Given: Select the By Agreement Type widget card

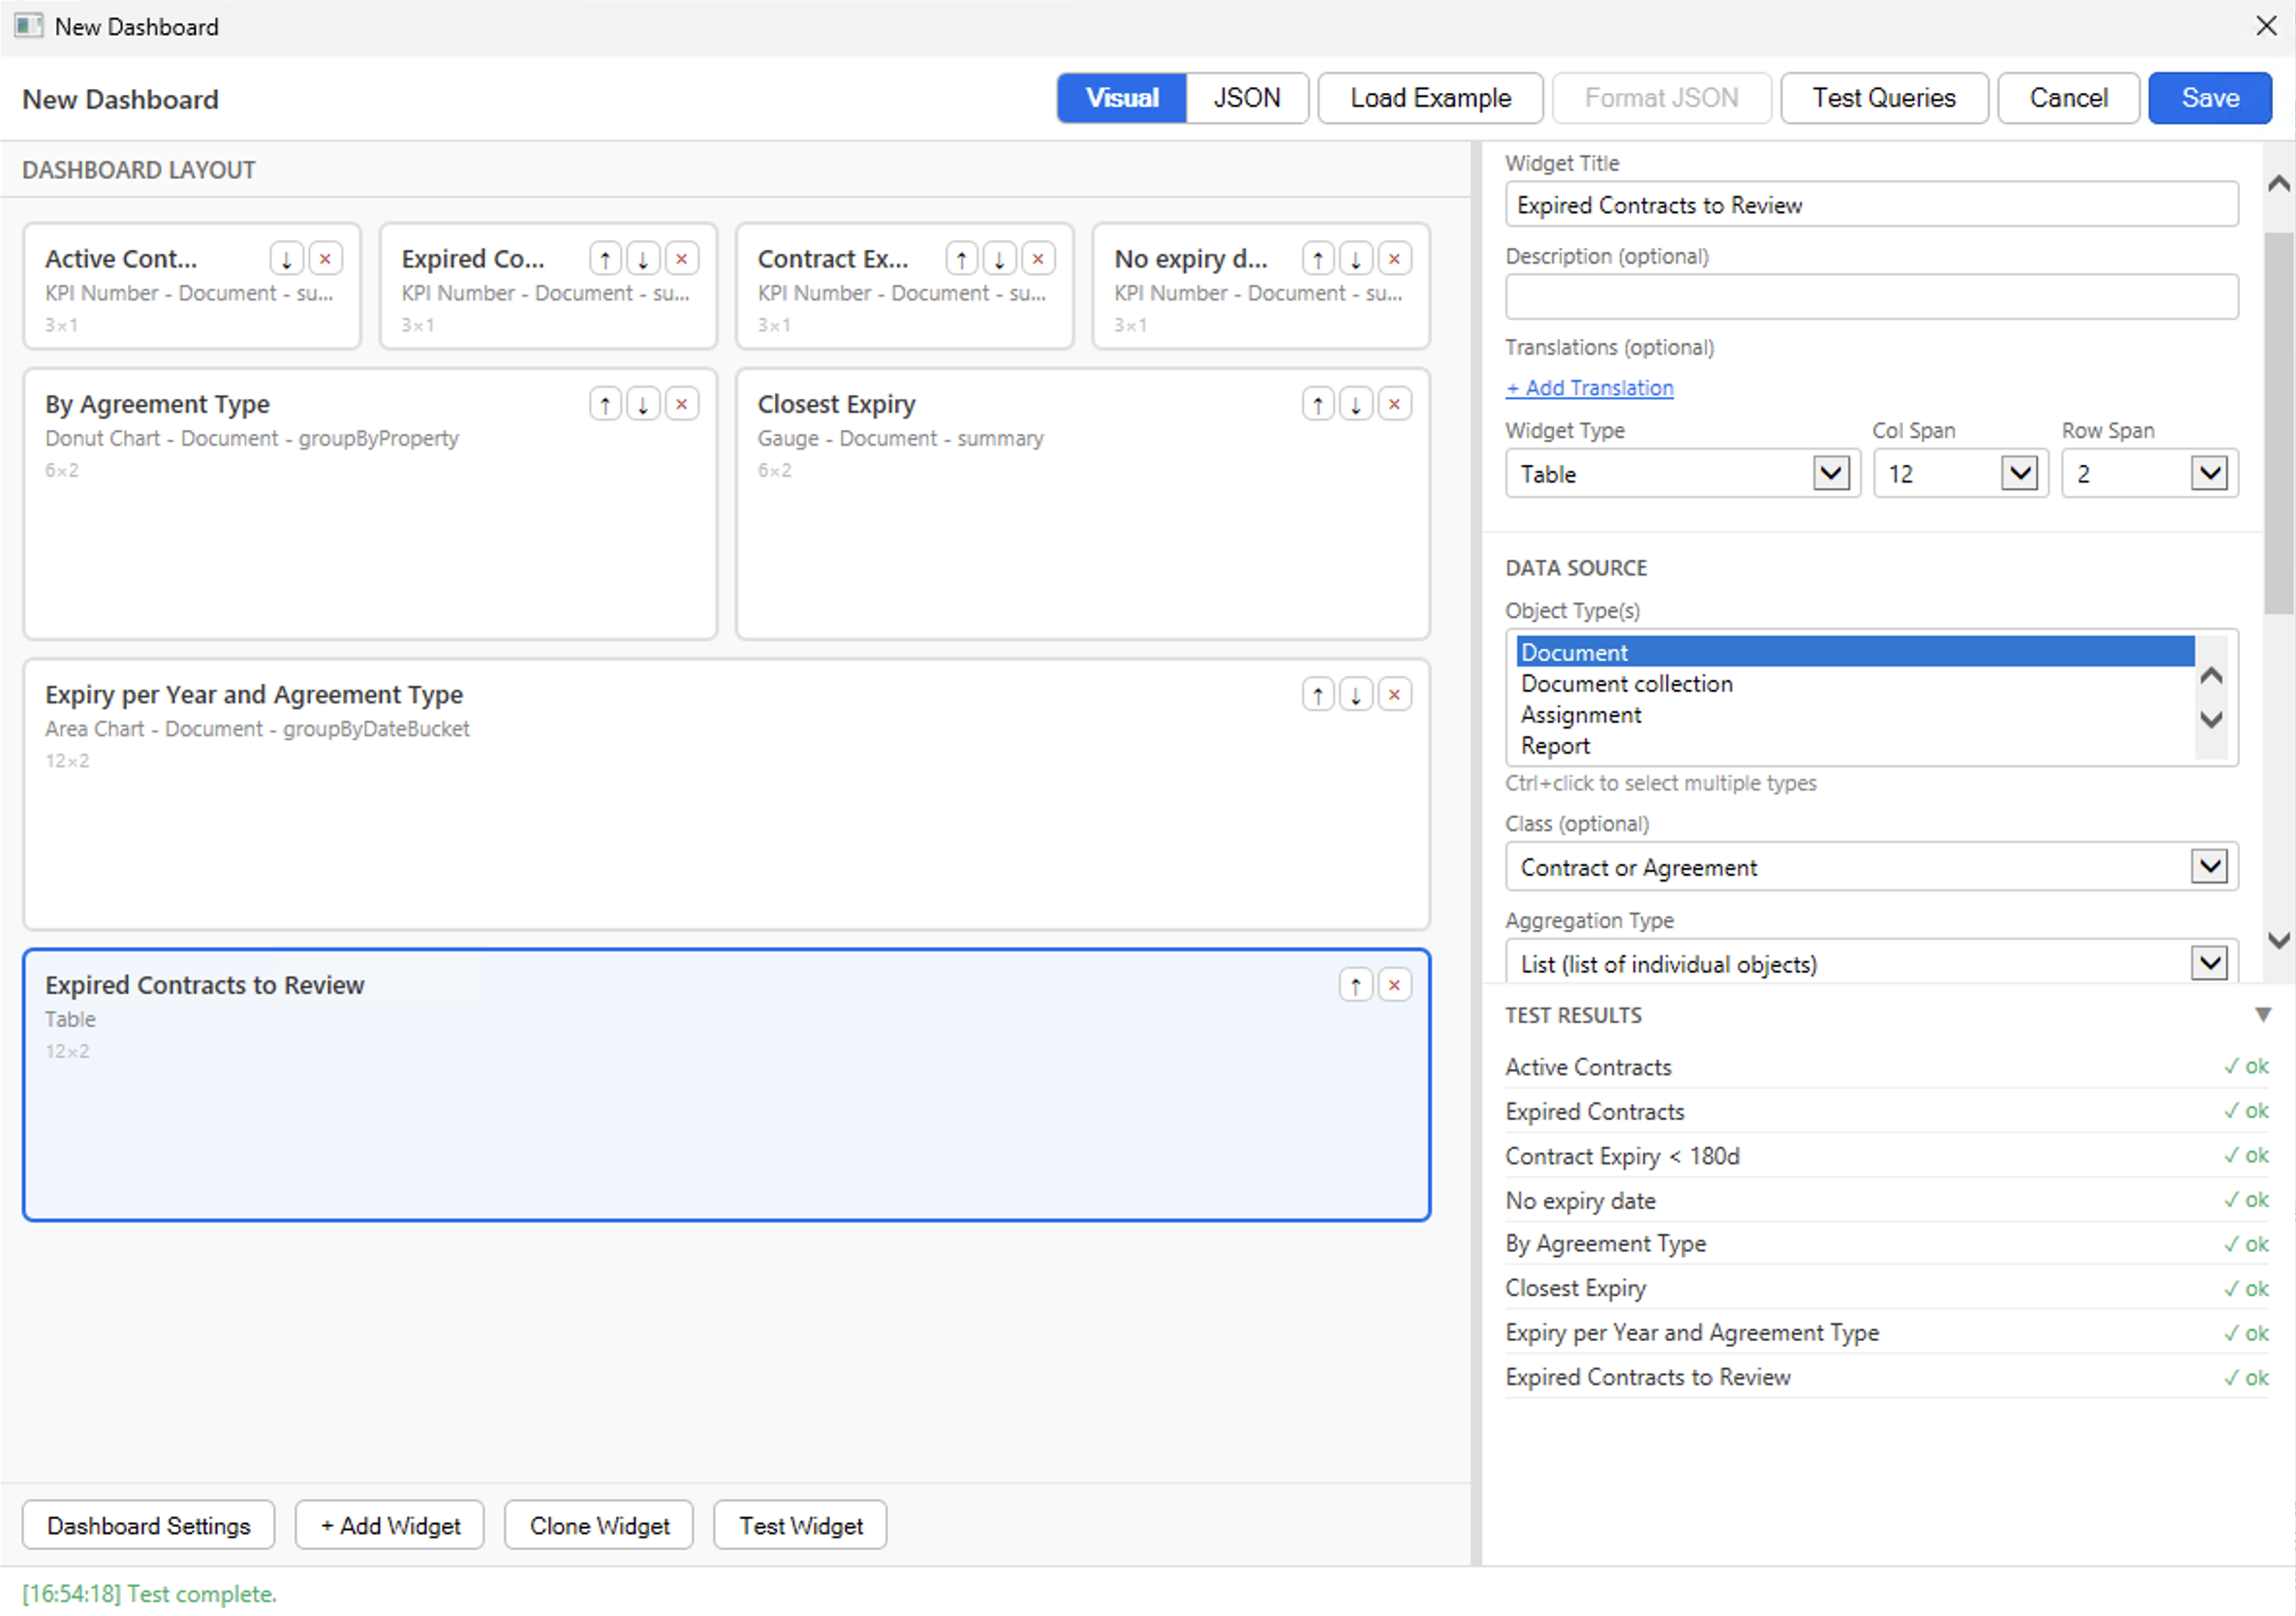Looking at the screenshot, I should pyautogui.click(x=370, y=505).
